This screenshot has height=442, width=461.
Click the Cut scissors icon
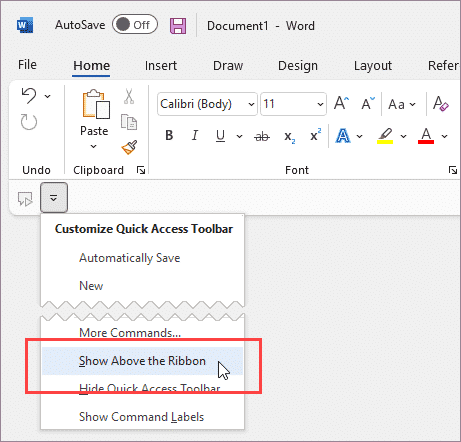pyautogui.click(x=129, y=97)
